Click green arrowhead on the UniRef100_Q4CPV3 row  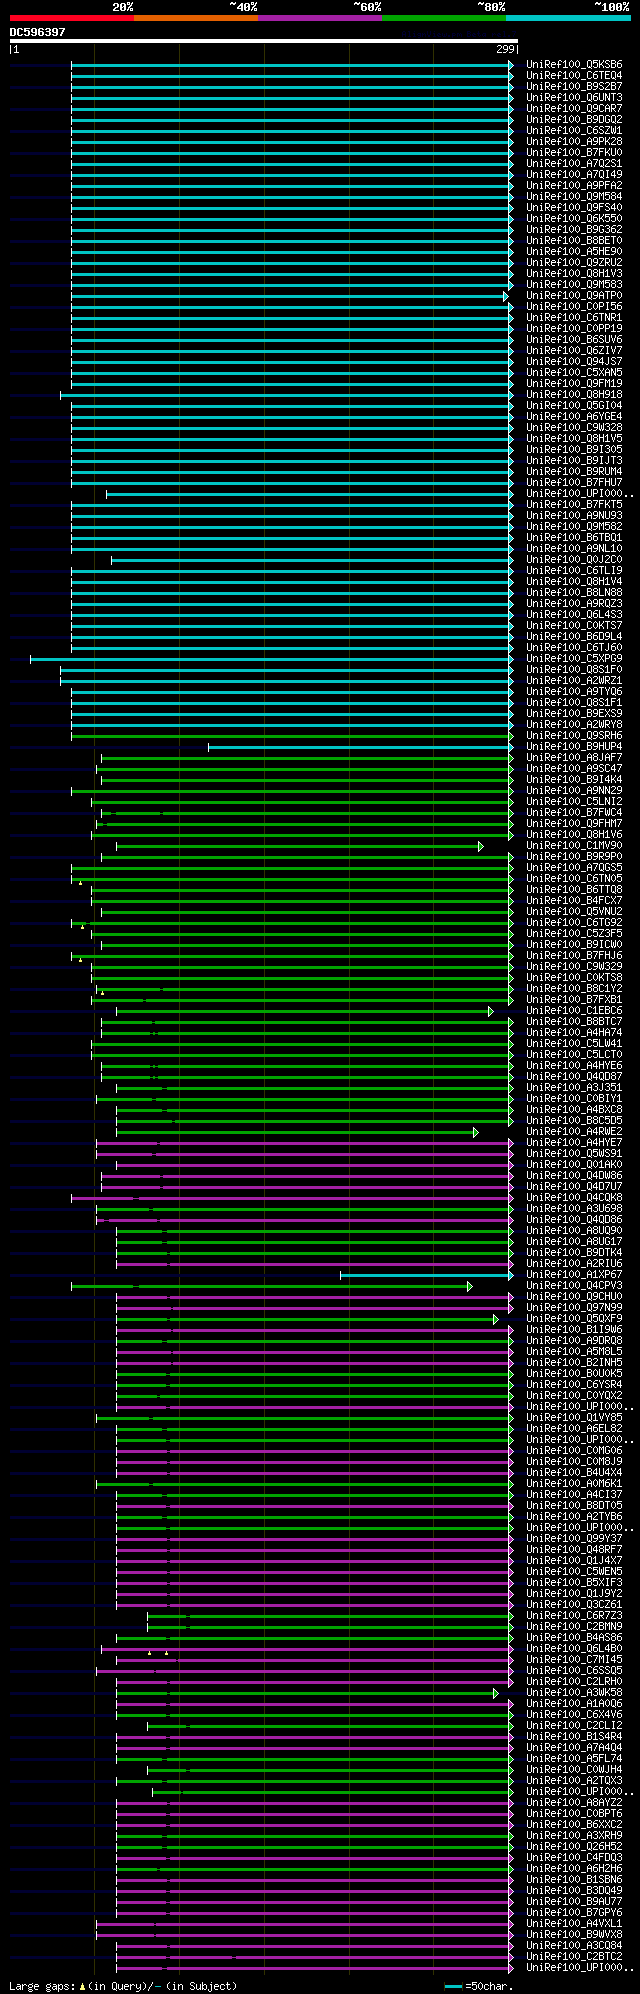click(470, 1286)
